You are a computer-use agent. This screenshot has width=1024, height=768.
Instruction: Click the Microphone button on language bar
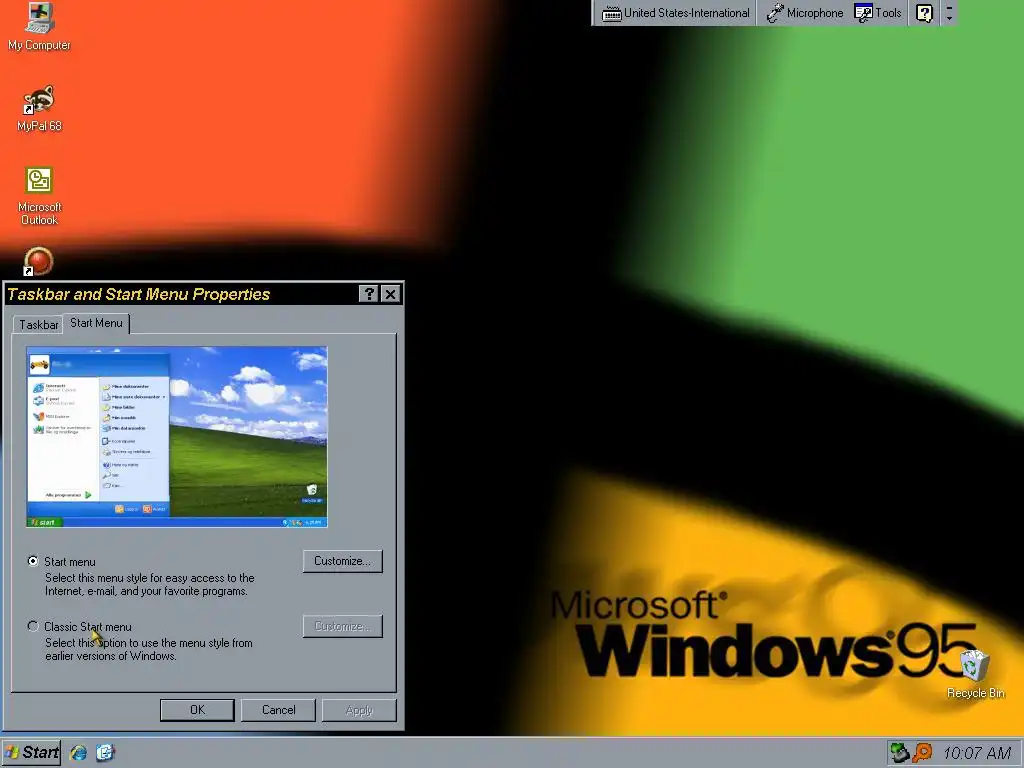point(805,13)
